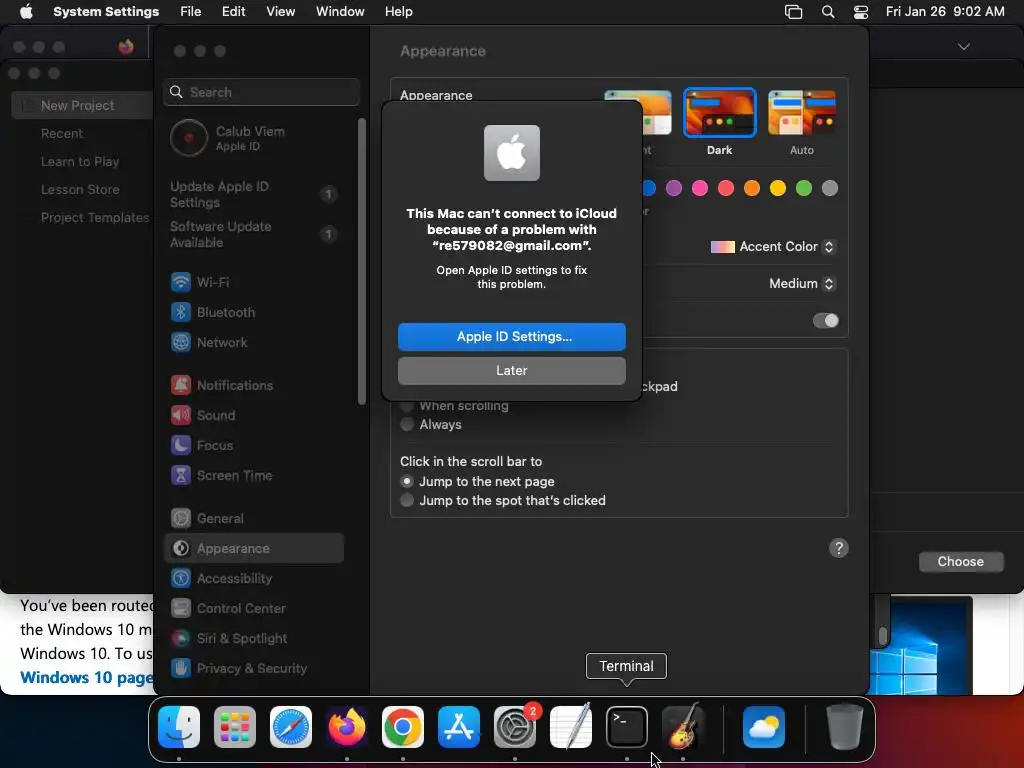The image size is (1024, 768).
Task: Open TextEdit from the Dock
Action: (571, 727)
